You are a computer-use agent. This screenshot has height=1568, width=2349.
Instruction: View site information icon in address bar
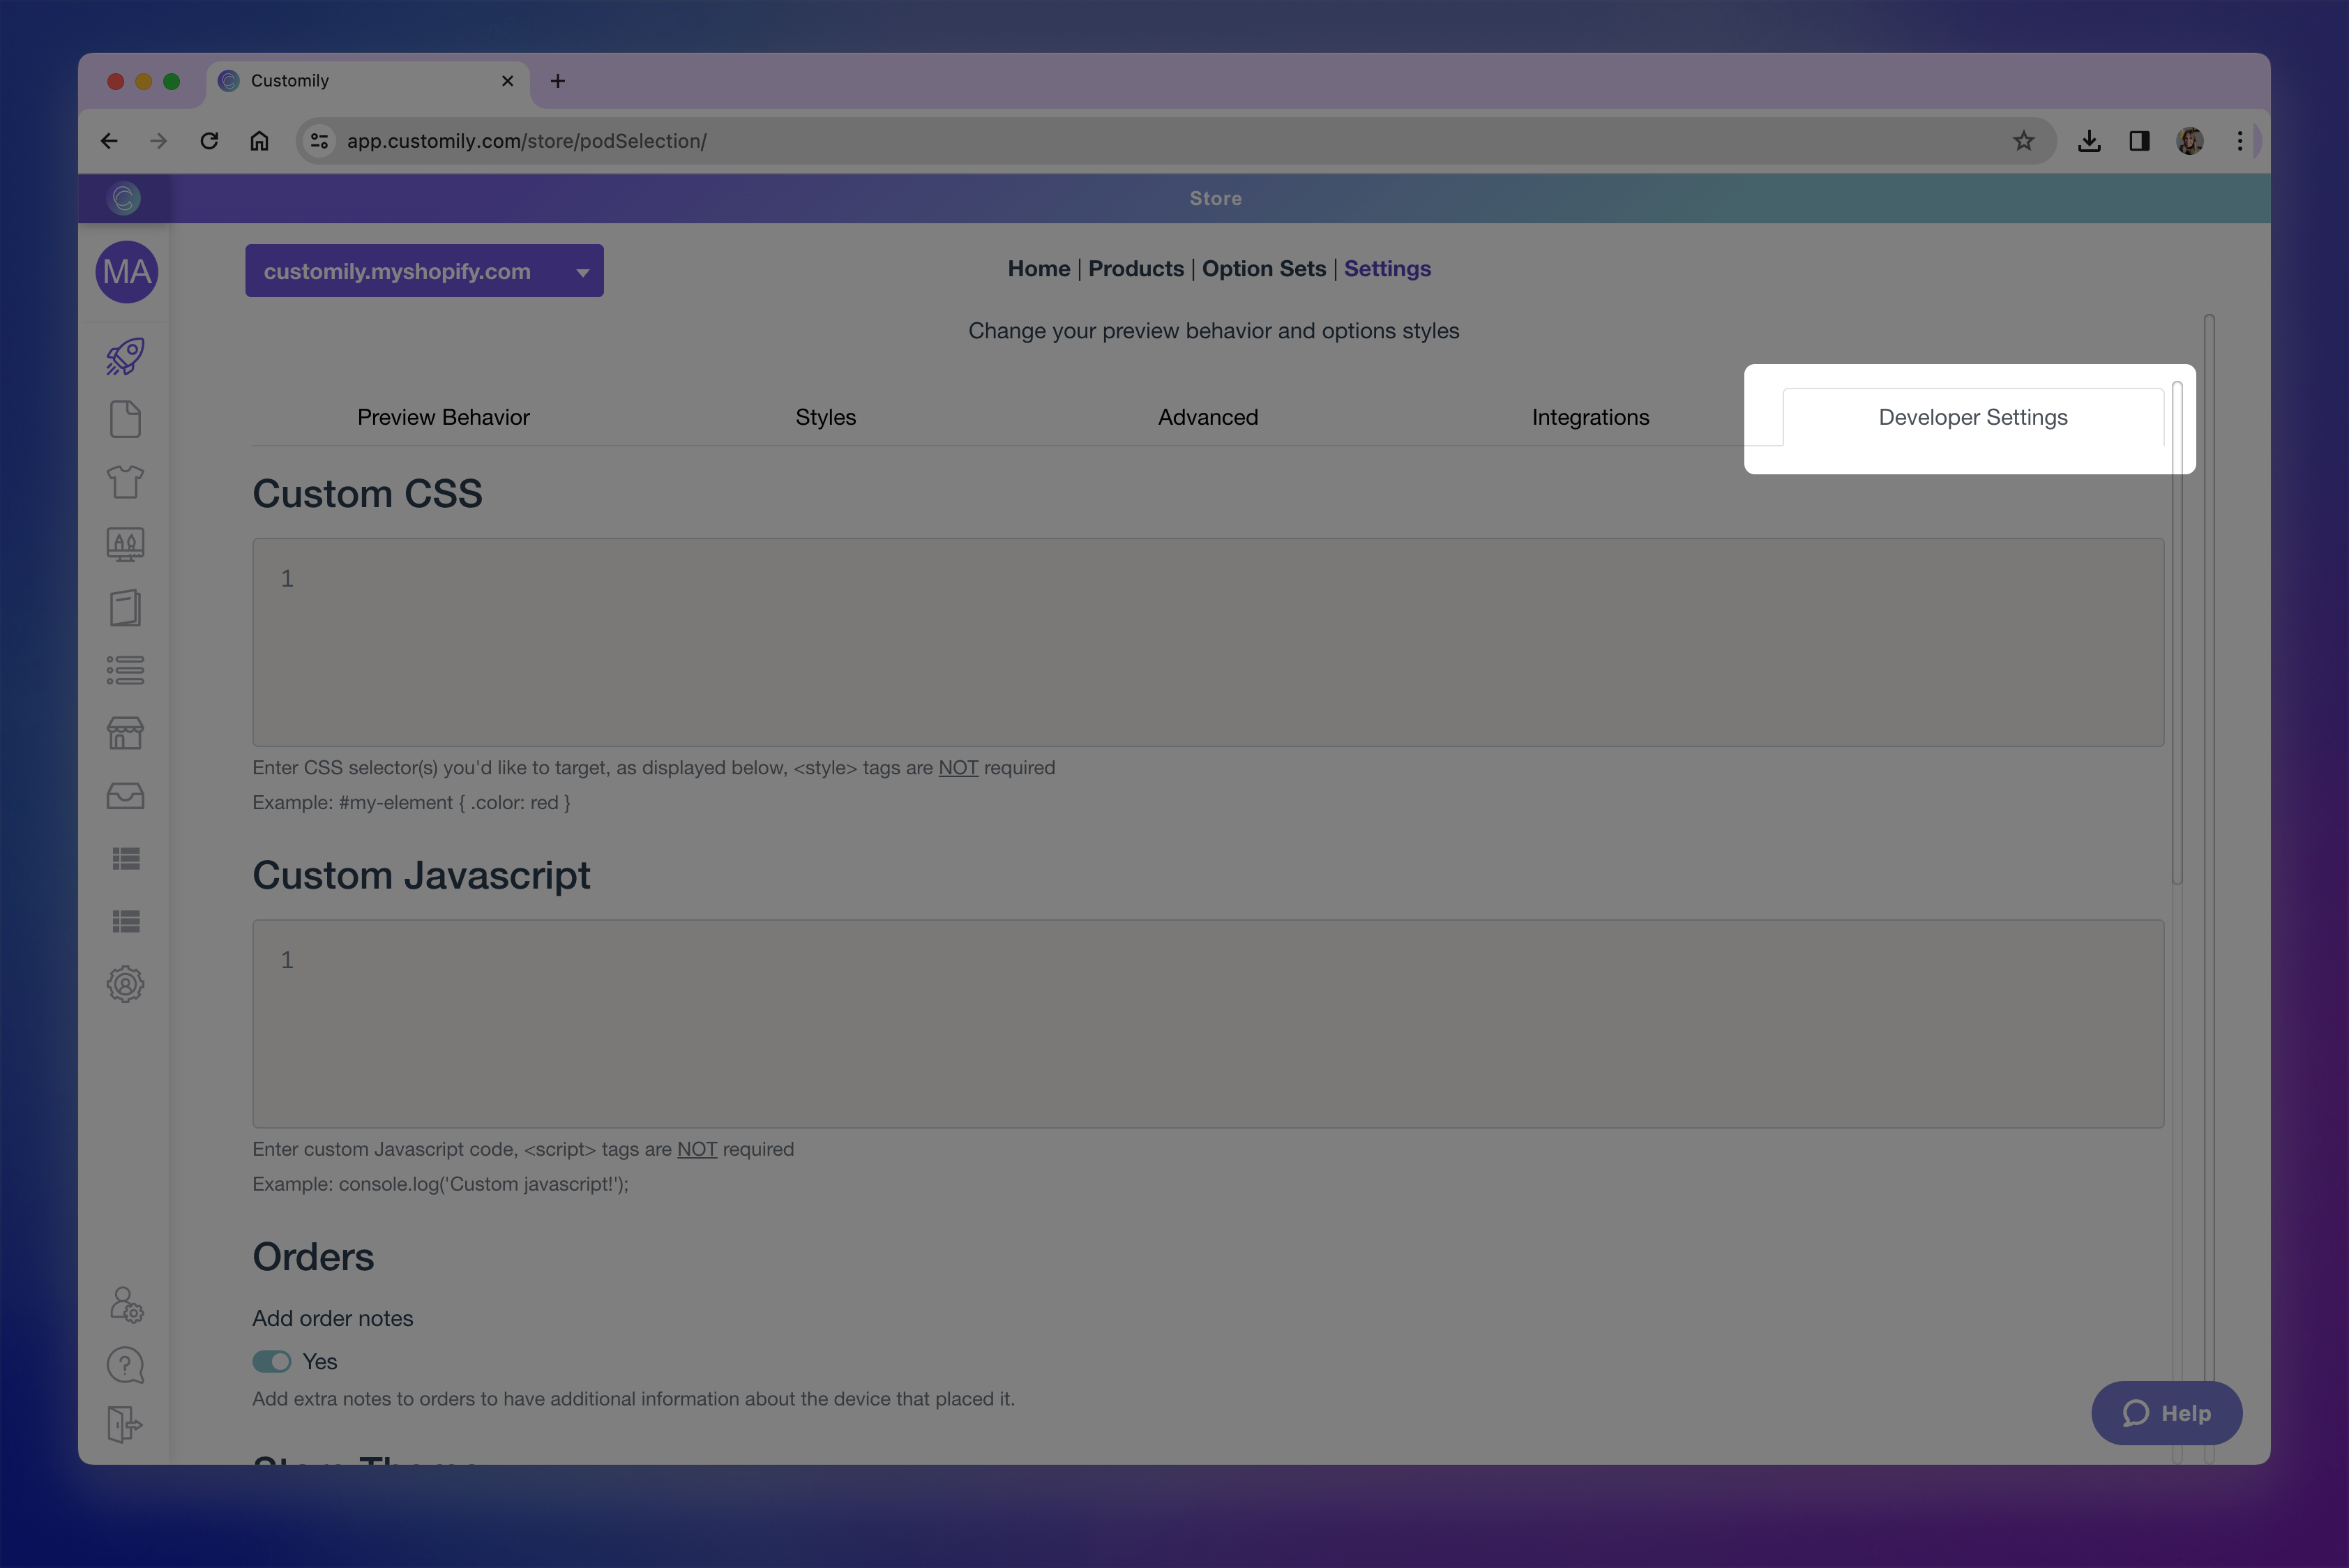319,141
